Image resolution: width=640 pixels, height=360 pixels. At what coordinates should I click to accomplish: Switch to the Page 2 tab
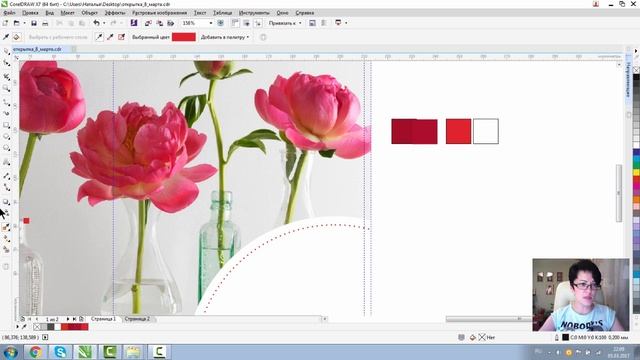137,319
